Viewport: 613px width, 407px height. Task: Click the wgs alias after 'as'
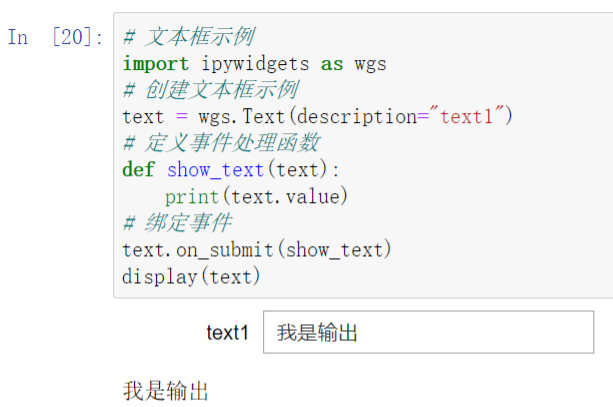[x=370, y=64]
